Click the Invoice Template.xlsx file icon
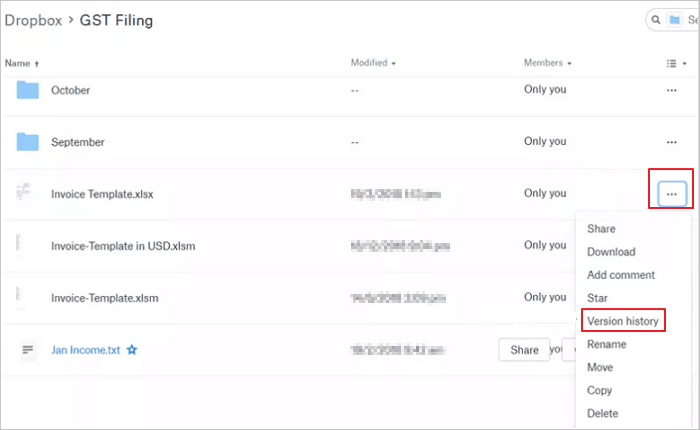Screen dimensions: 700x430 (24, 193)
